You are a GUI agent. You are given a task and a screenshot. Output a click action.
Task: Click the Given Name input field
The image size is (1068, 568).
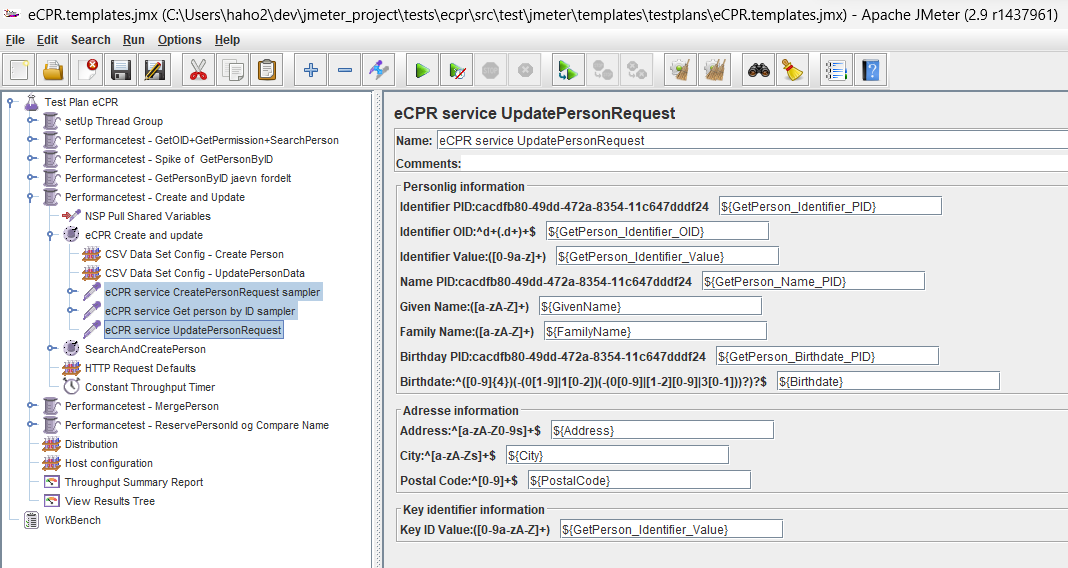coord(650,306)
